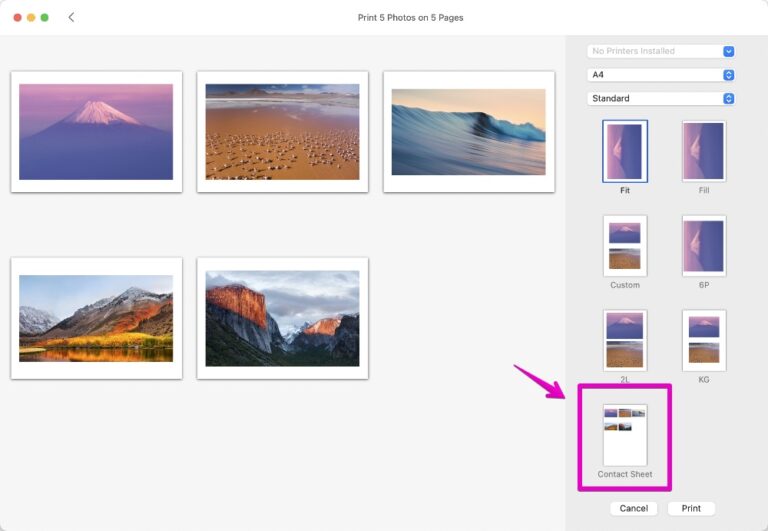Pick the 2L print layout
The image size is (768, 531).
click(x=624, y=340)
